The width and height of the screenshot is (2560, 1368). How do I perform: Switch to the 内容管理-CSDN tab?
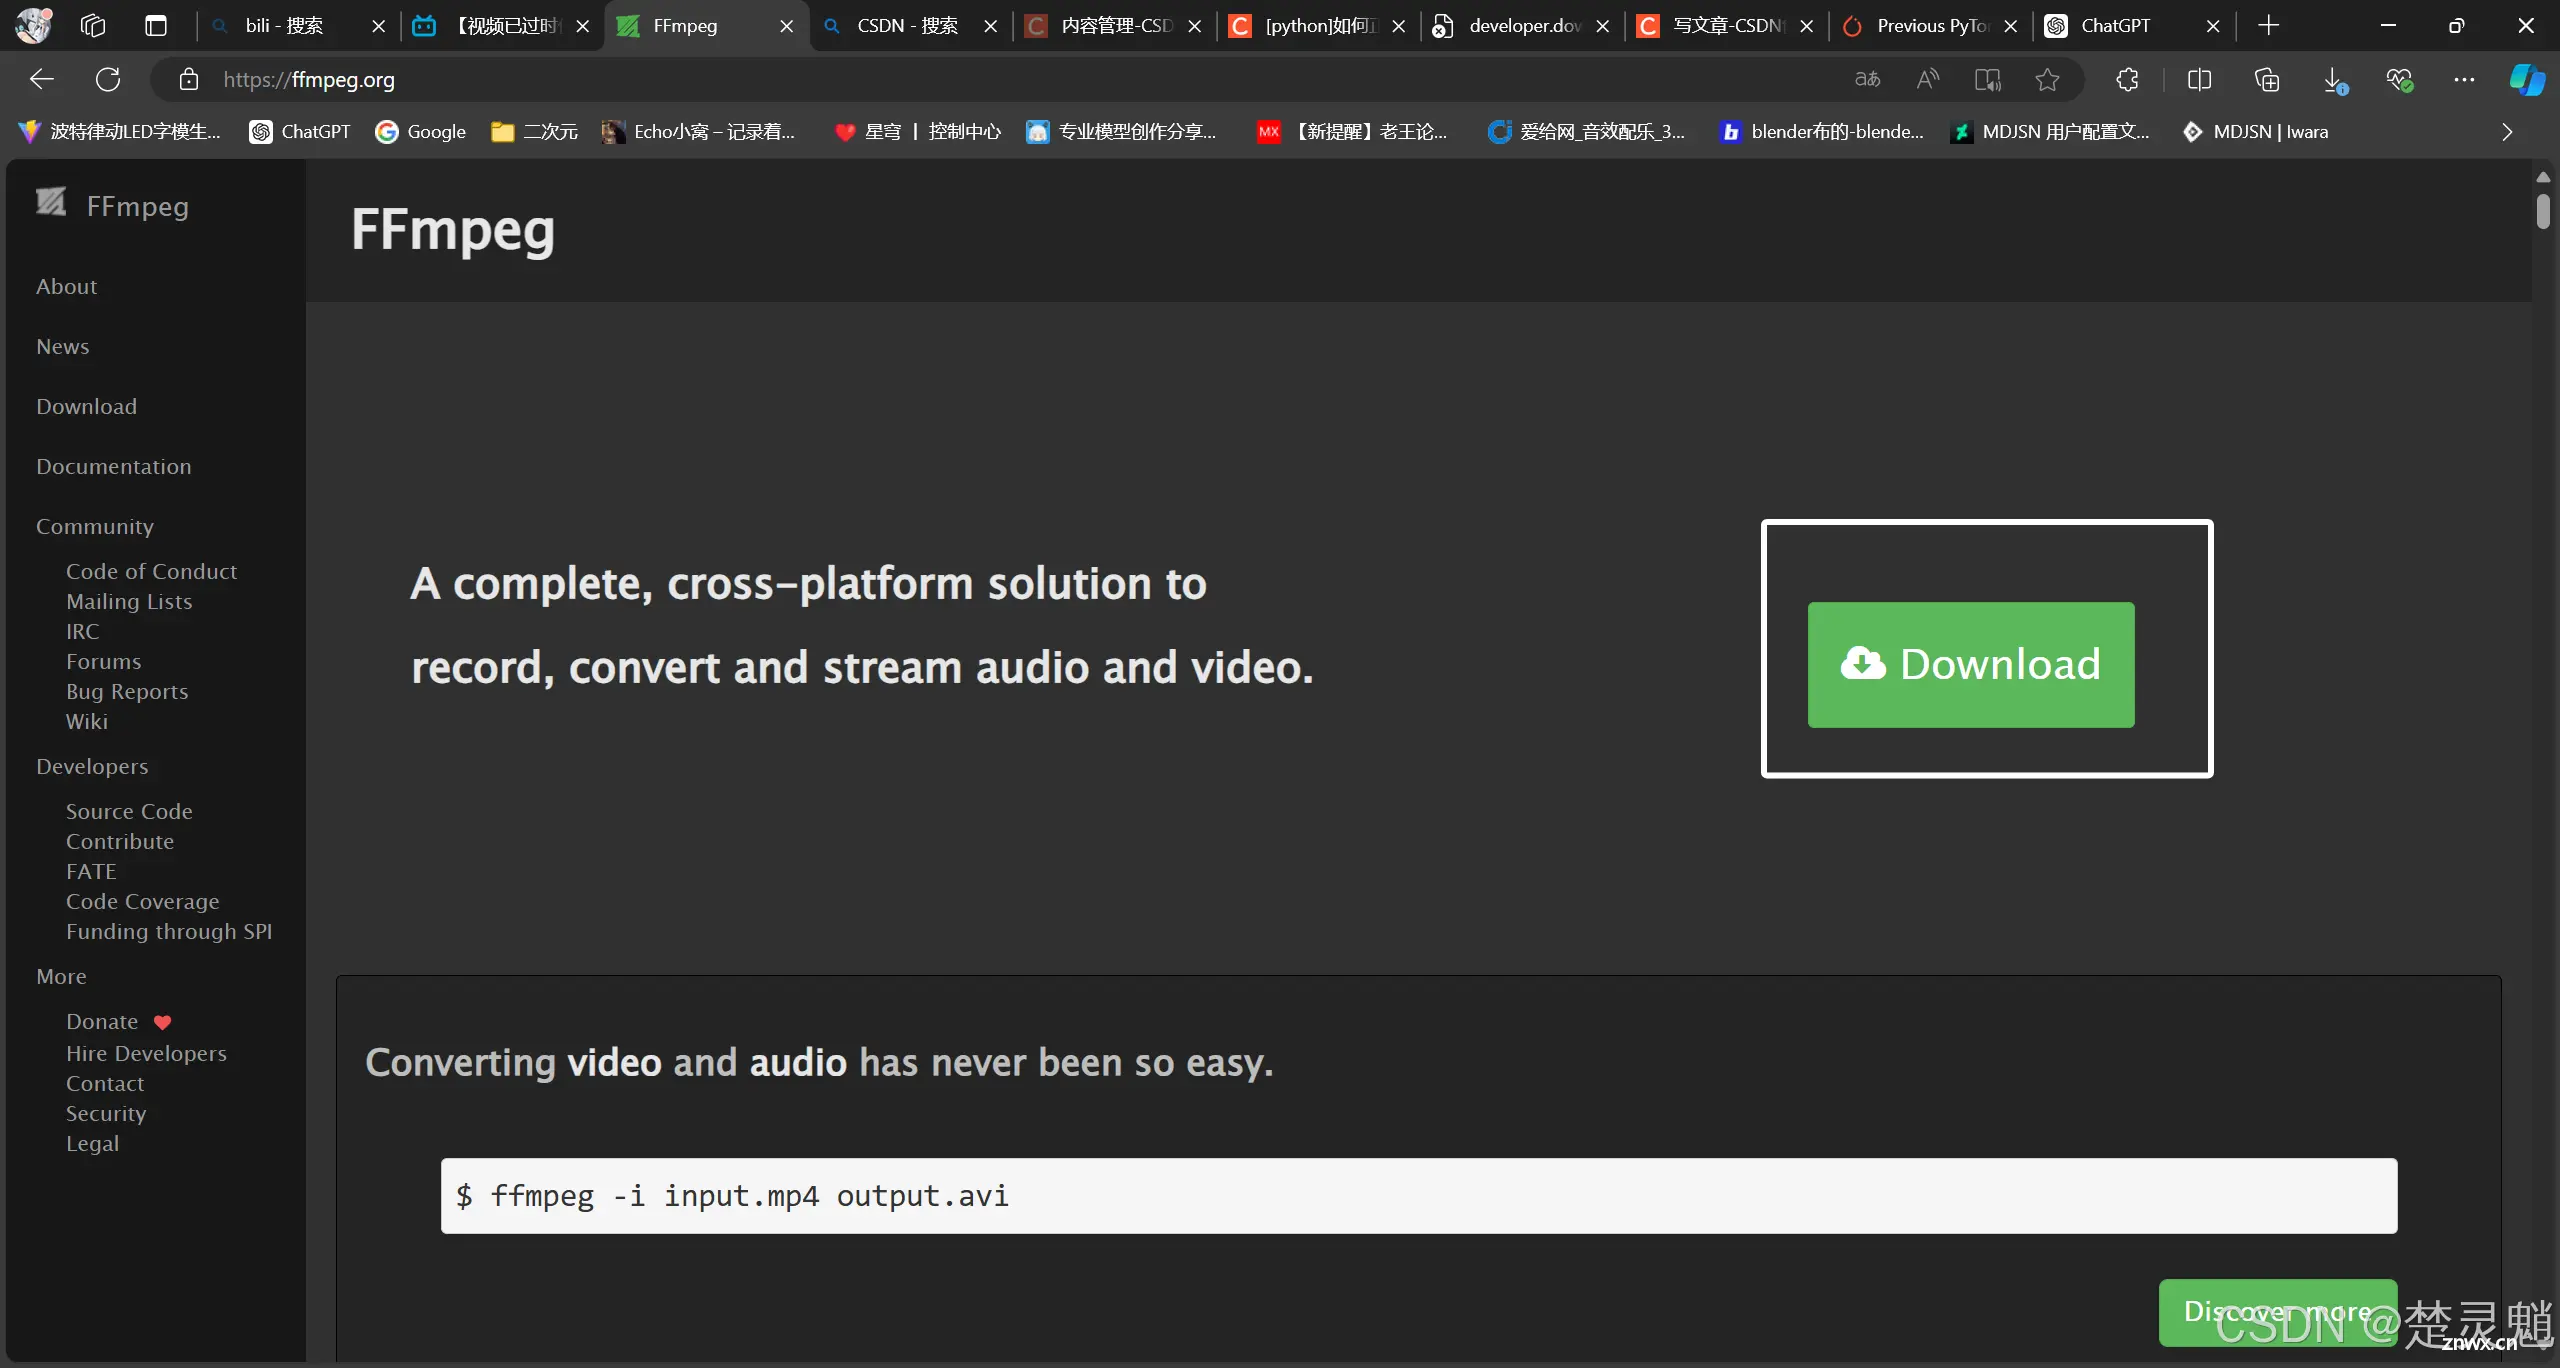(1113, 25)
